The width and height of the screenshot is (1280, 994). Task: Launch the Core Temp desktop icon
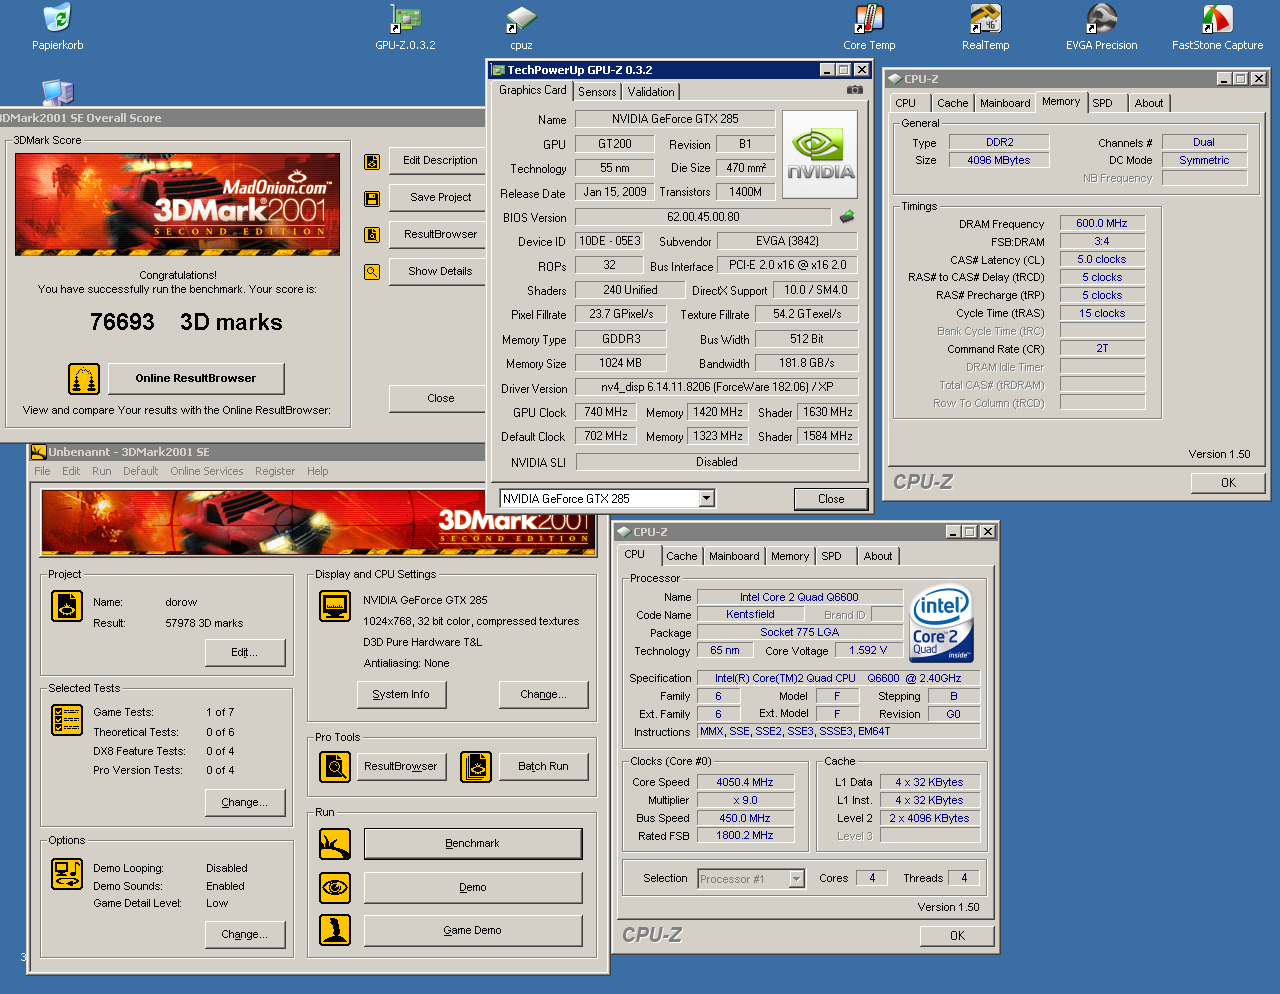869,27
